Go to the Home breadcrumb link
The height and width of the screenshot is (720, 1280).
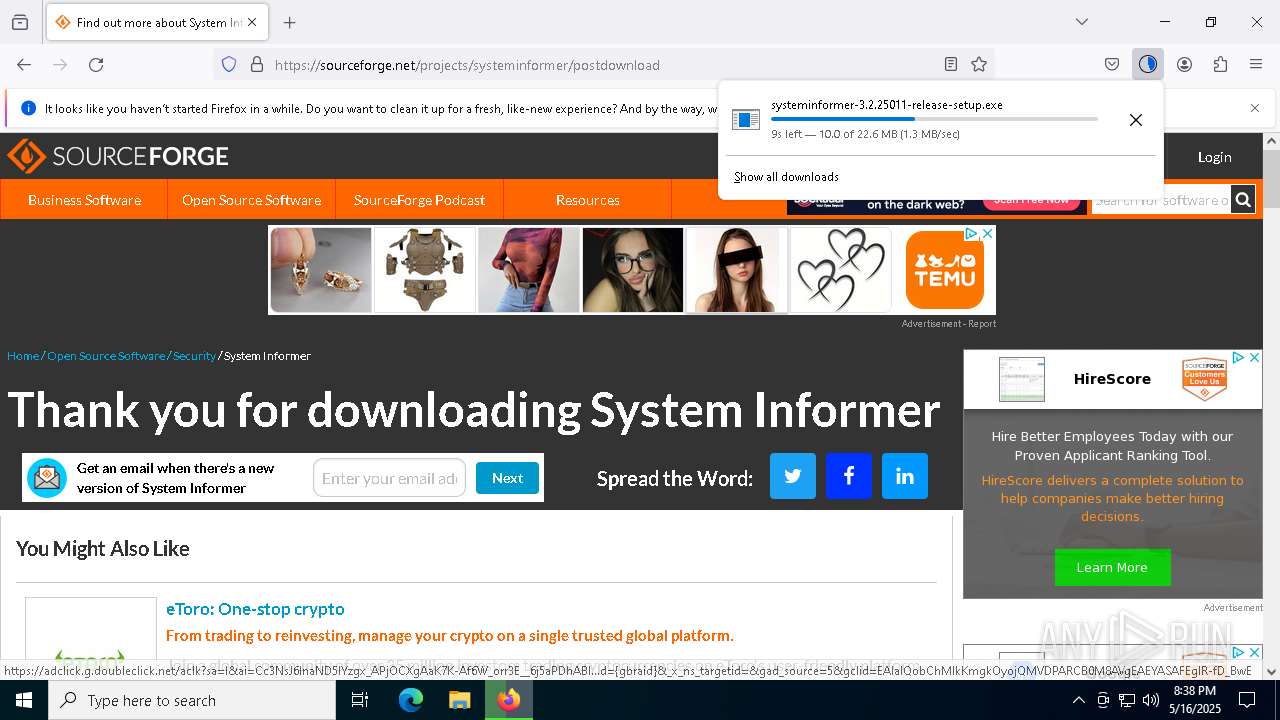(23, 356)
